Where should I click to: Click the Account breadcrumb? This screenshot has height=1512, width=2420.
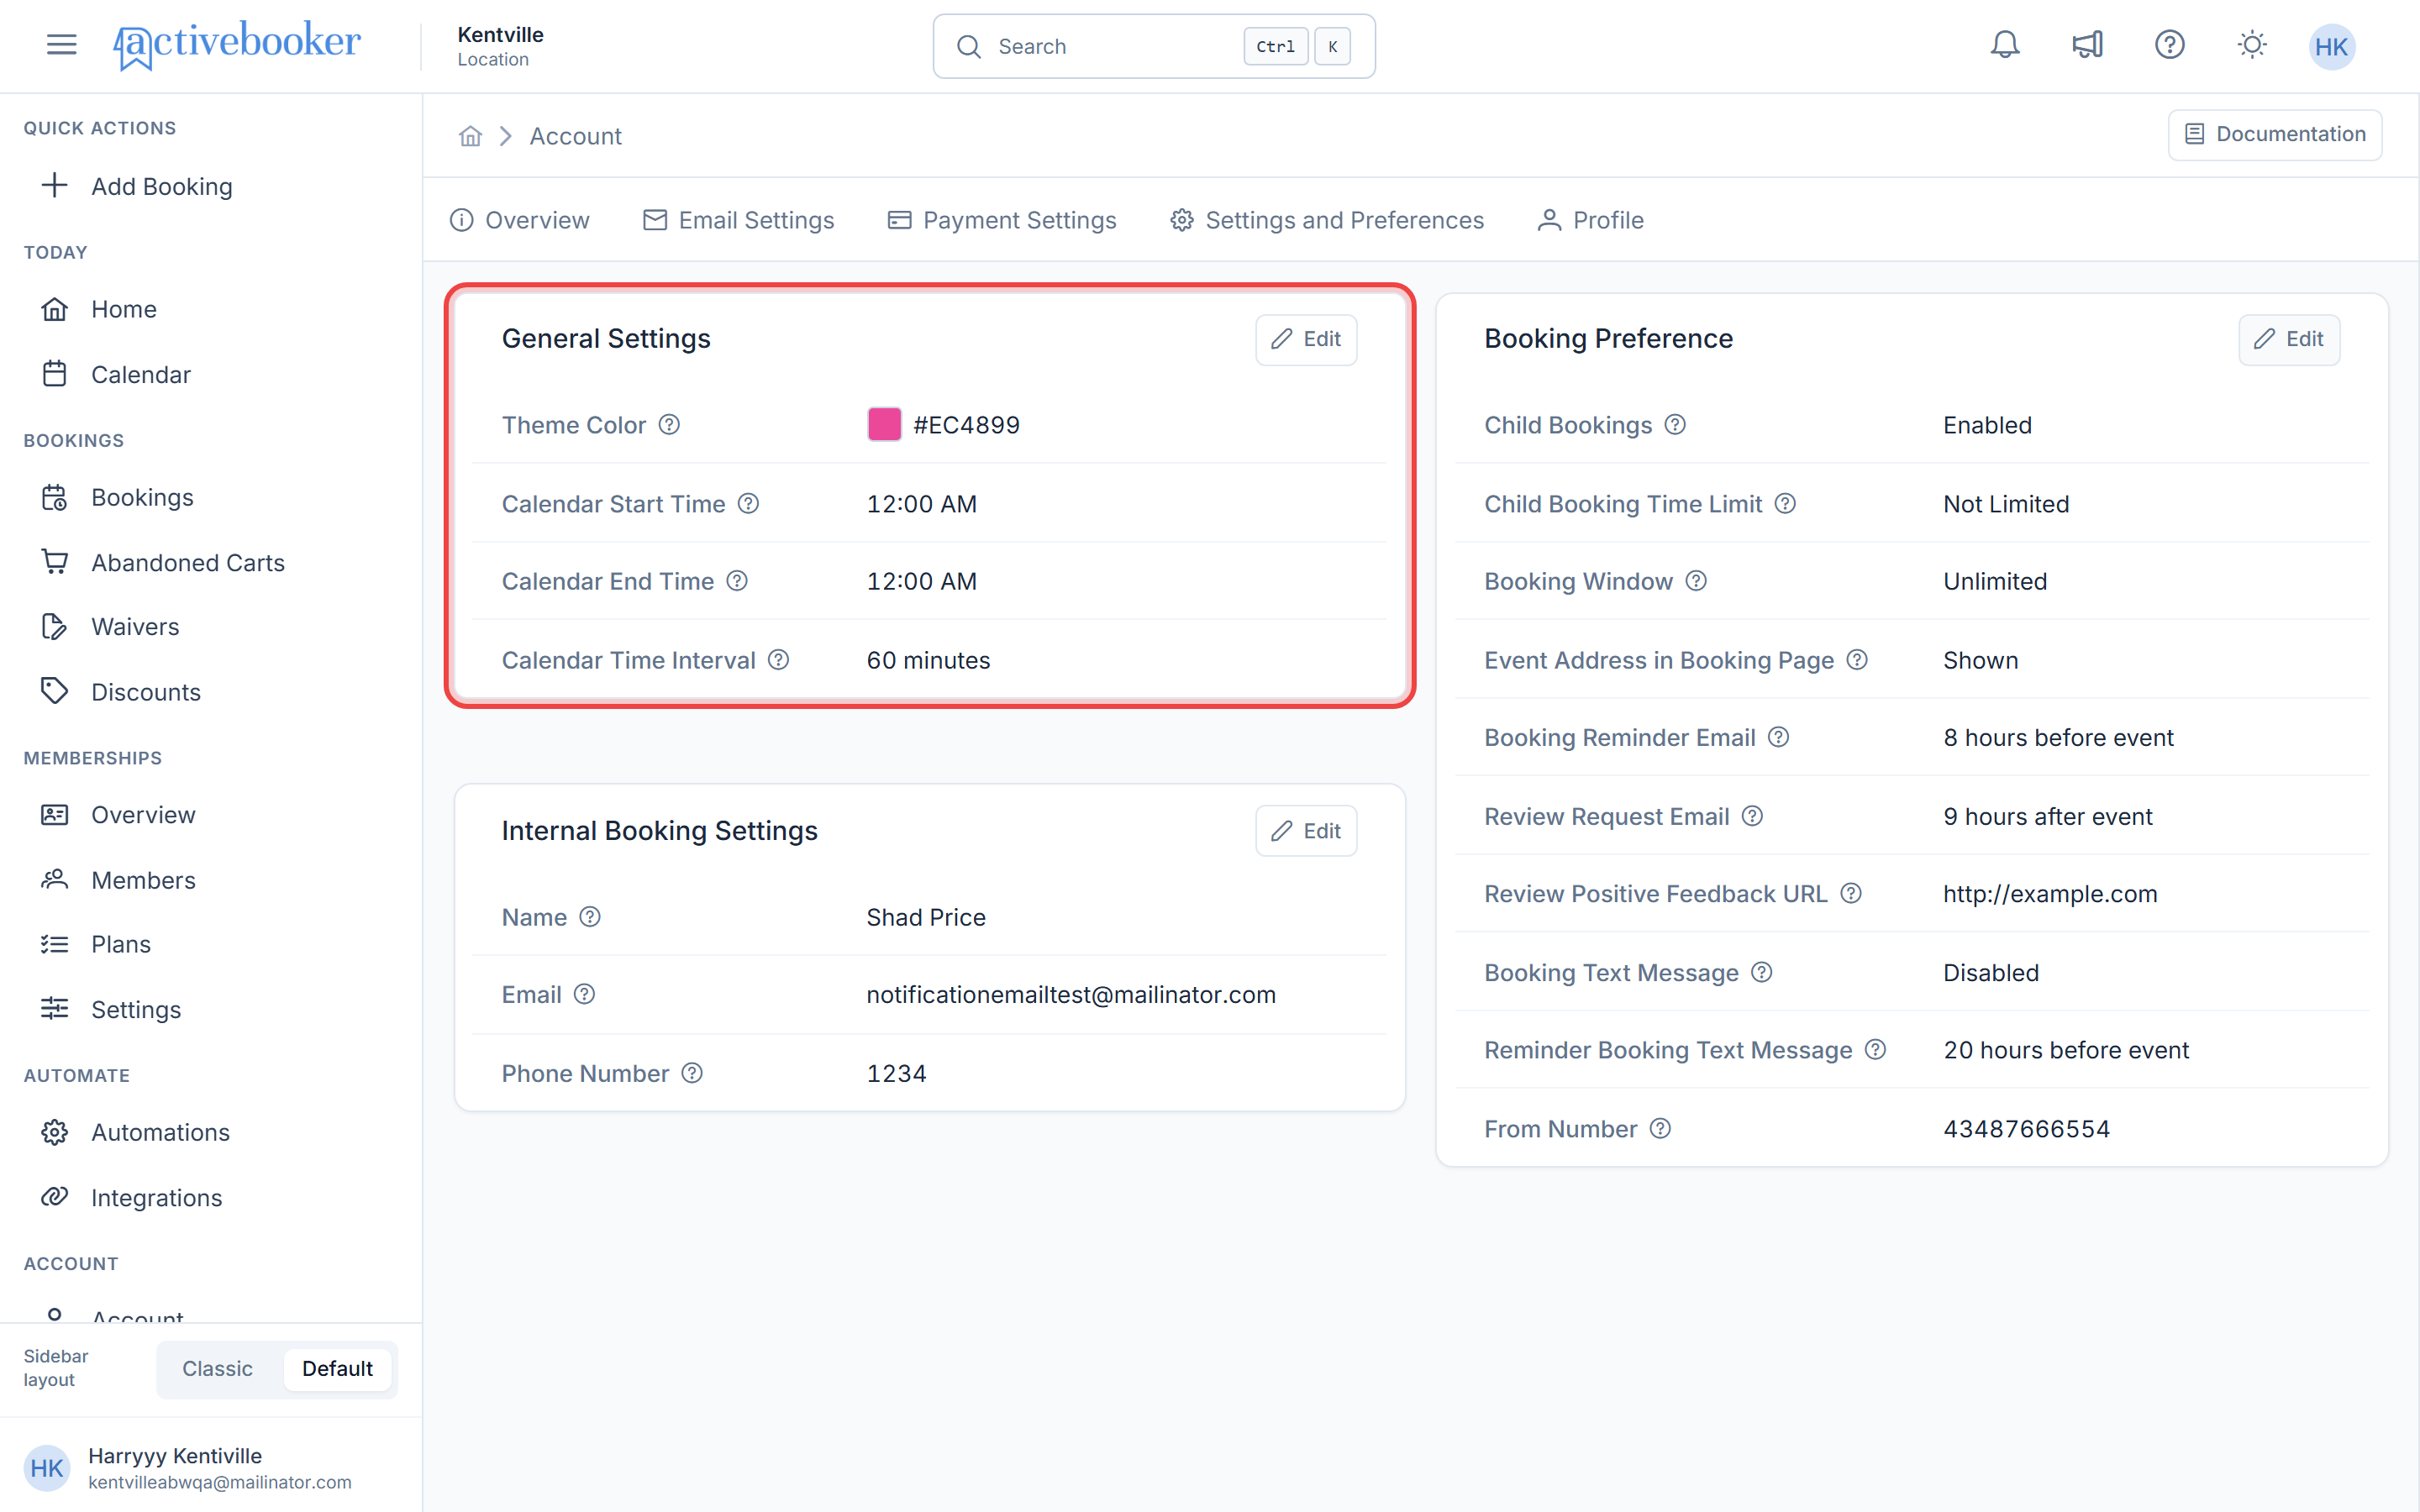pos(575,136)
